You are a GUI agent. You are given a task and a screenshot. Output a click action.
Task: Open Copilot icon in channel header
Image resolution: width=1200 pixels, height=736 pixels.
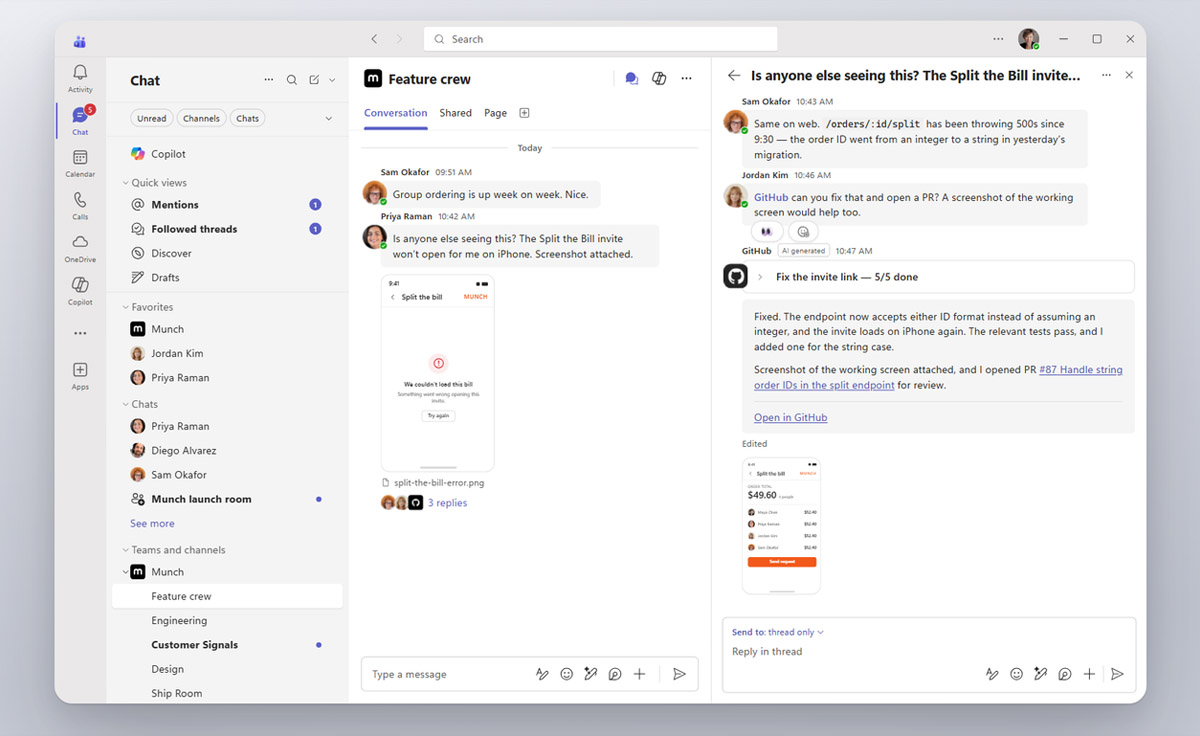(659, 79)
